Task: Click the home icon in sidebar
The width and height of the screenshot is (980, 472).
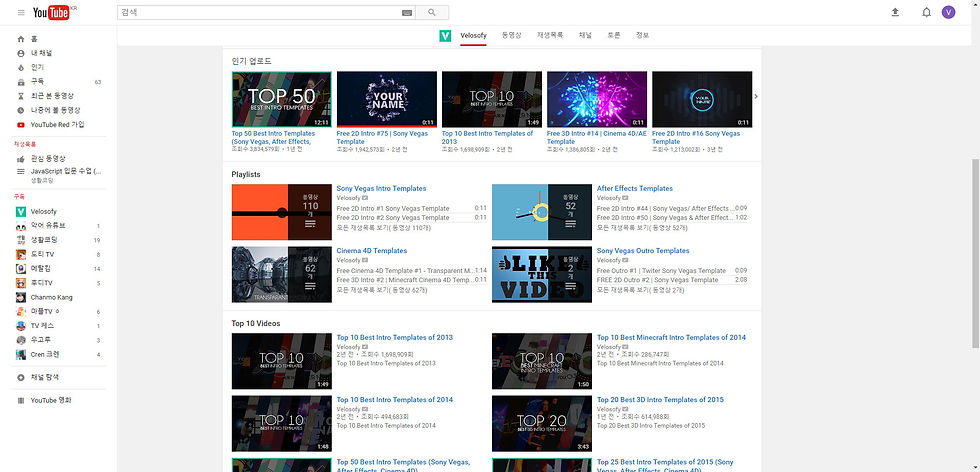Action: click(21, 39)
